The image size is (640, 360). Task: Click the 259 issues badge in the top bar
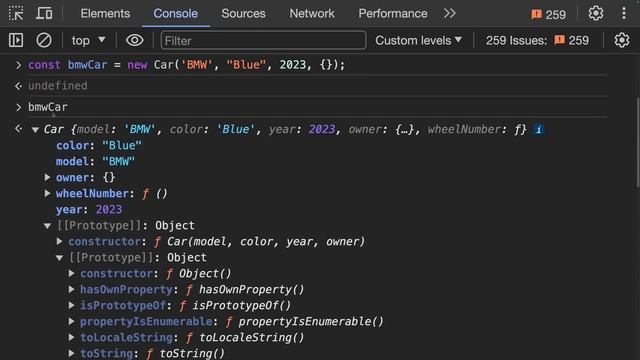549,15
